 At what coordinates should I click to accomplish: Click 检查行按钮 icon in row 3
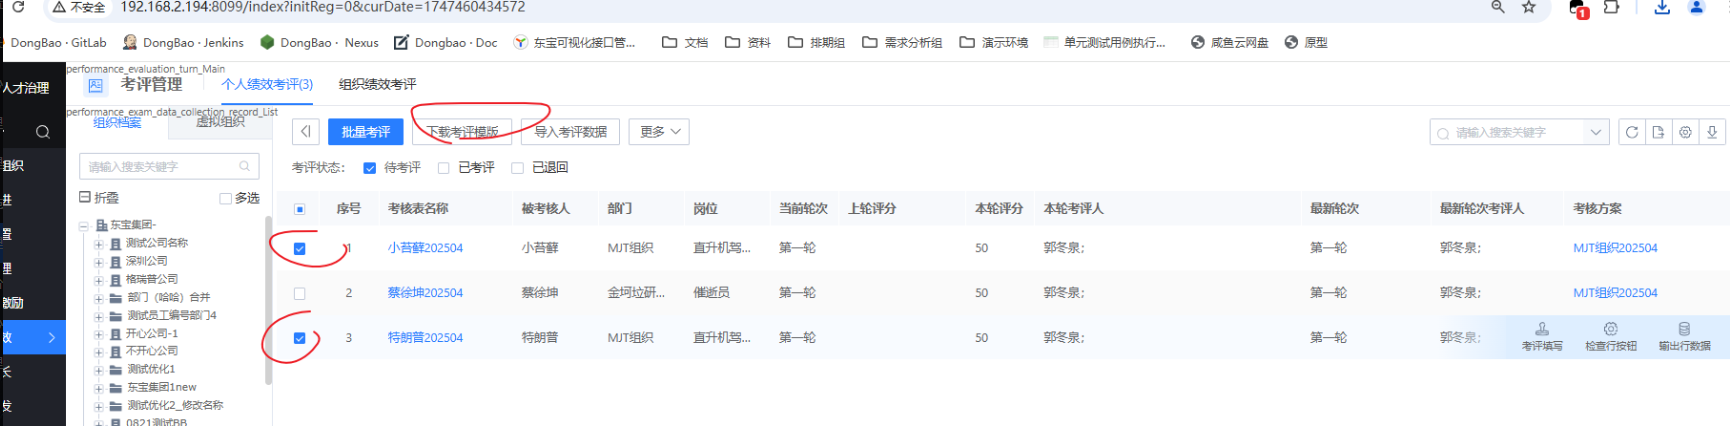[x=1610, y=329]
